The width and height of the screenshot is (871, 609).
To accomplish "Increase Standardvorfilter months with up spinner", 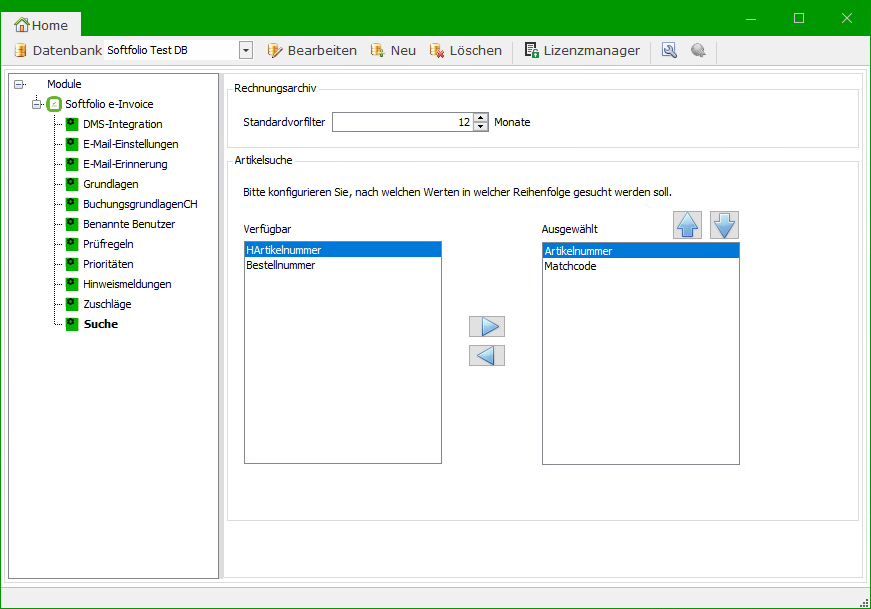I will point(481,117).
